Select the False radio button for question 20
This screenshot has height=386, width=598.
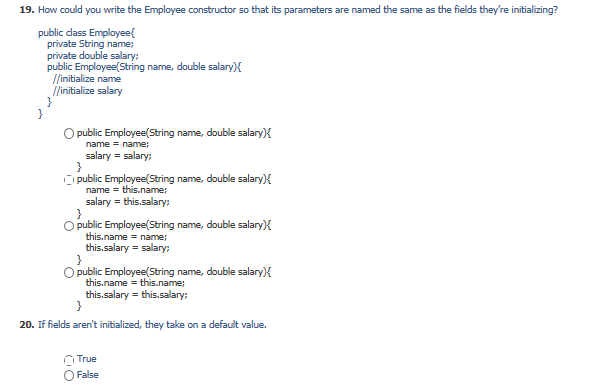point(69,375)
